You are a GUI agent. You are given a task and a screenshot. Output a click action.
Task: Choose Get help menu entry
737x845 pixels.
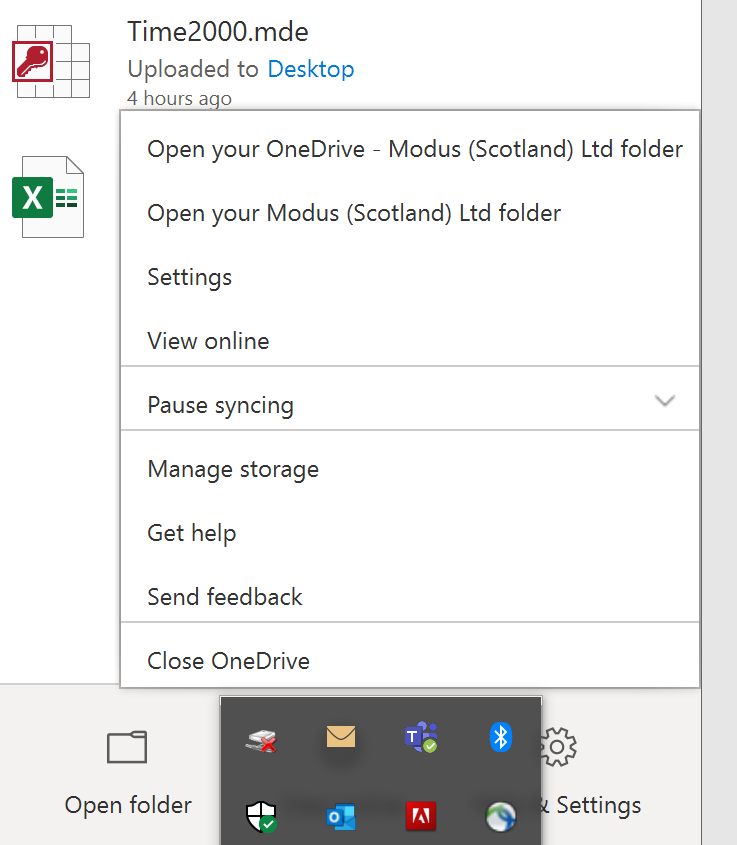click(410, 533)
